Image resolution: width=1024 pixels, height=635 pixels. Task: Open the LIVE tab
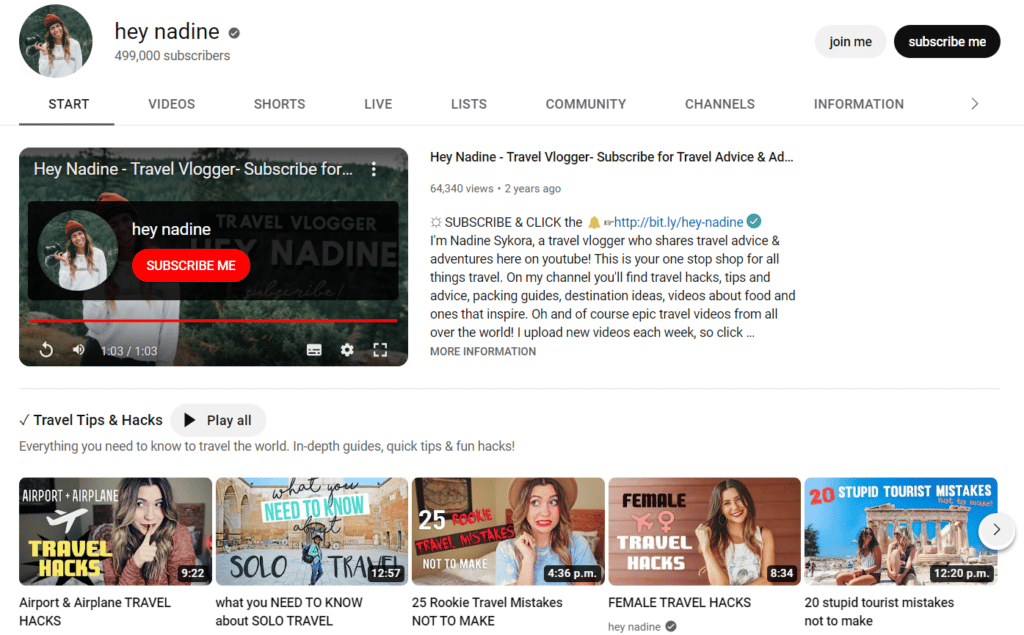coord(378,104)
